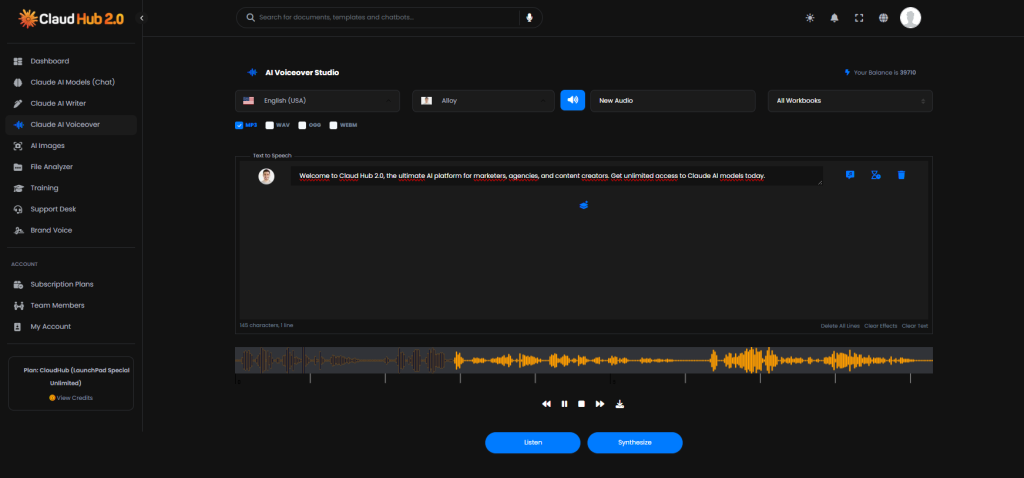
Task: Click Delete All Lines
Action: 840,326
